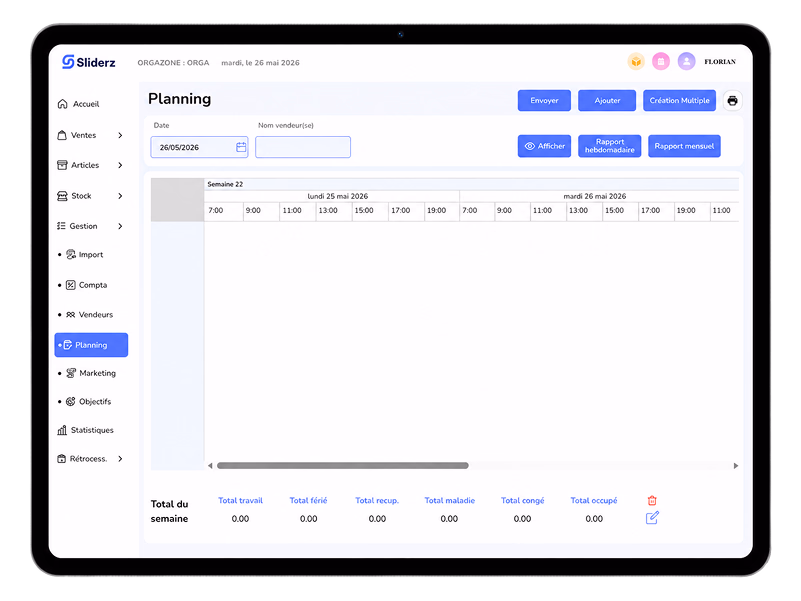The height and width of the screenshot is (601, 801).
Task: Click the Total férié label
Action: pos(308,500)
